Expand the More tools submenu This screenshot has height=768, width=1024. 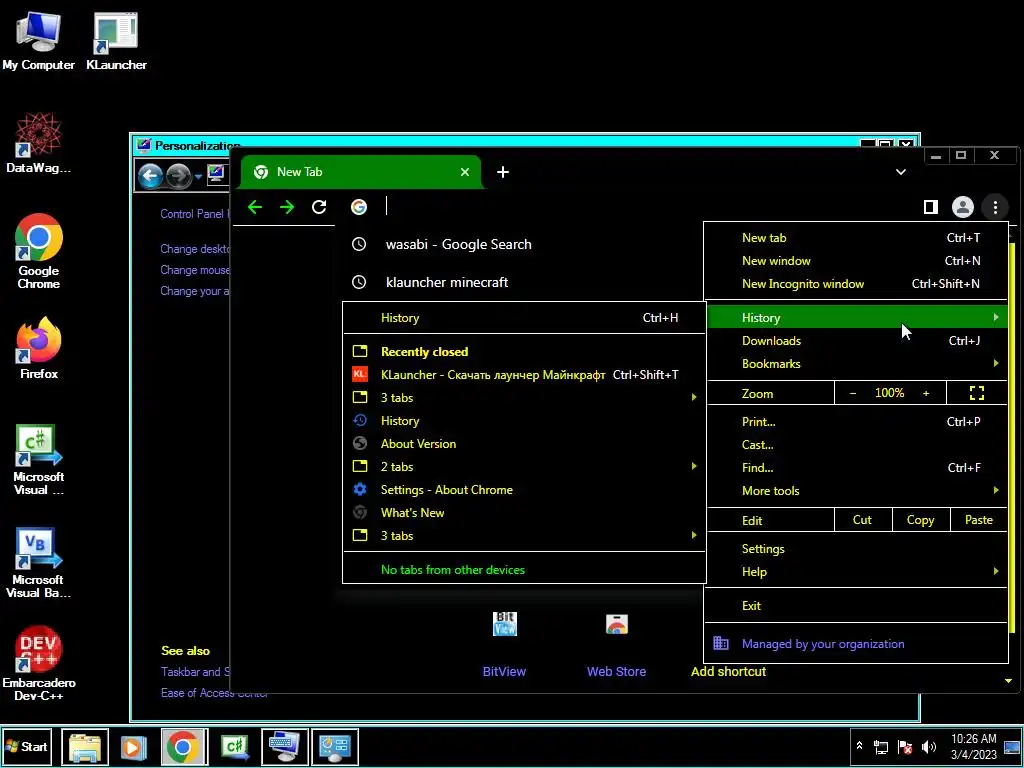(x=857, y=490)
